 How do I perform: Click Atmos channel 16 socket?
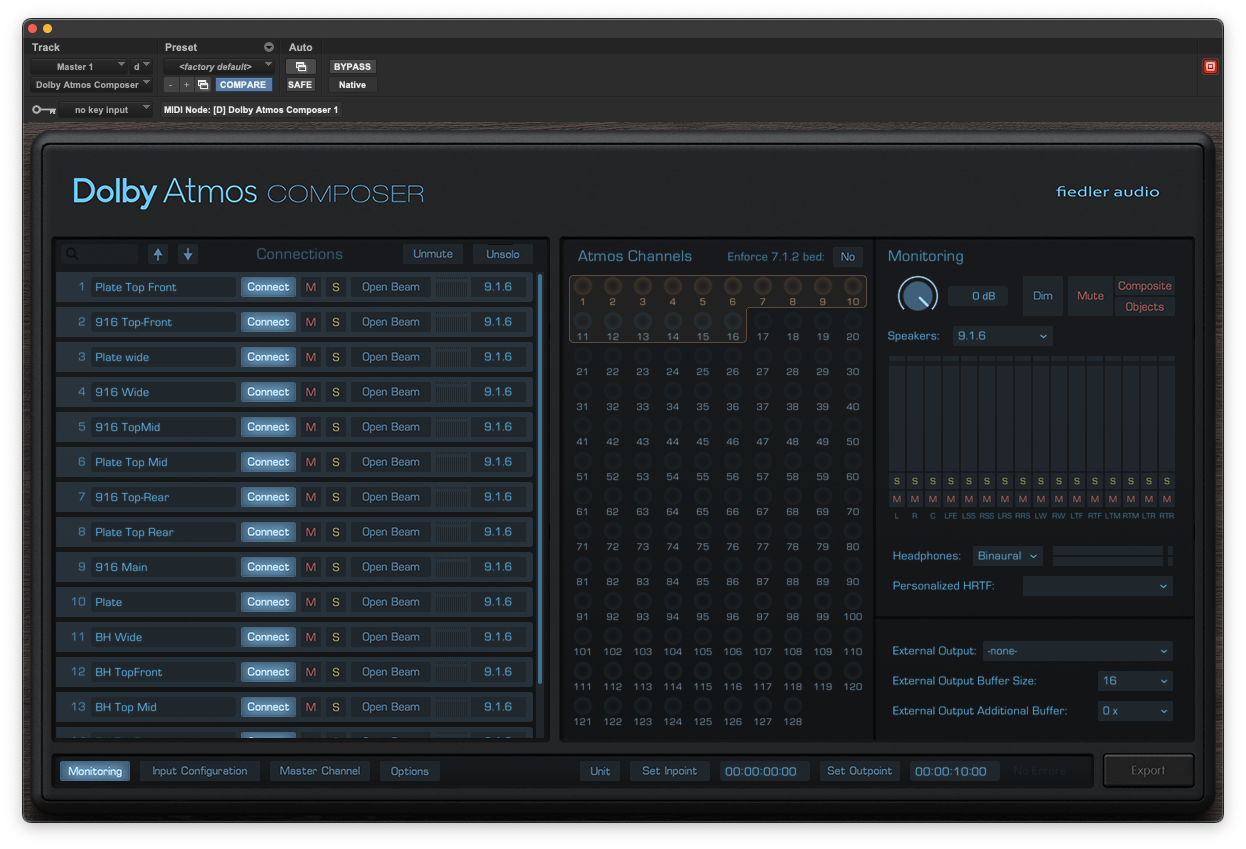pos(733,322)
